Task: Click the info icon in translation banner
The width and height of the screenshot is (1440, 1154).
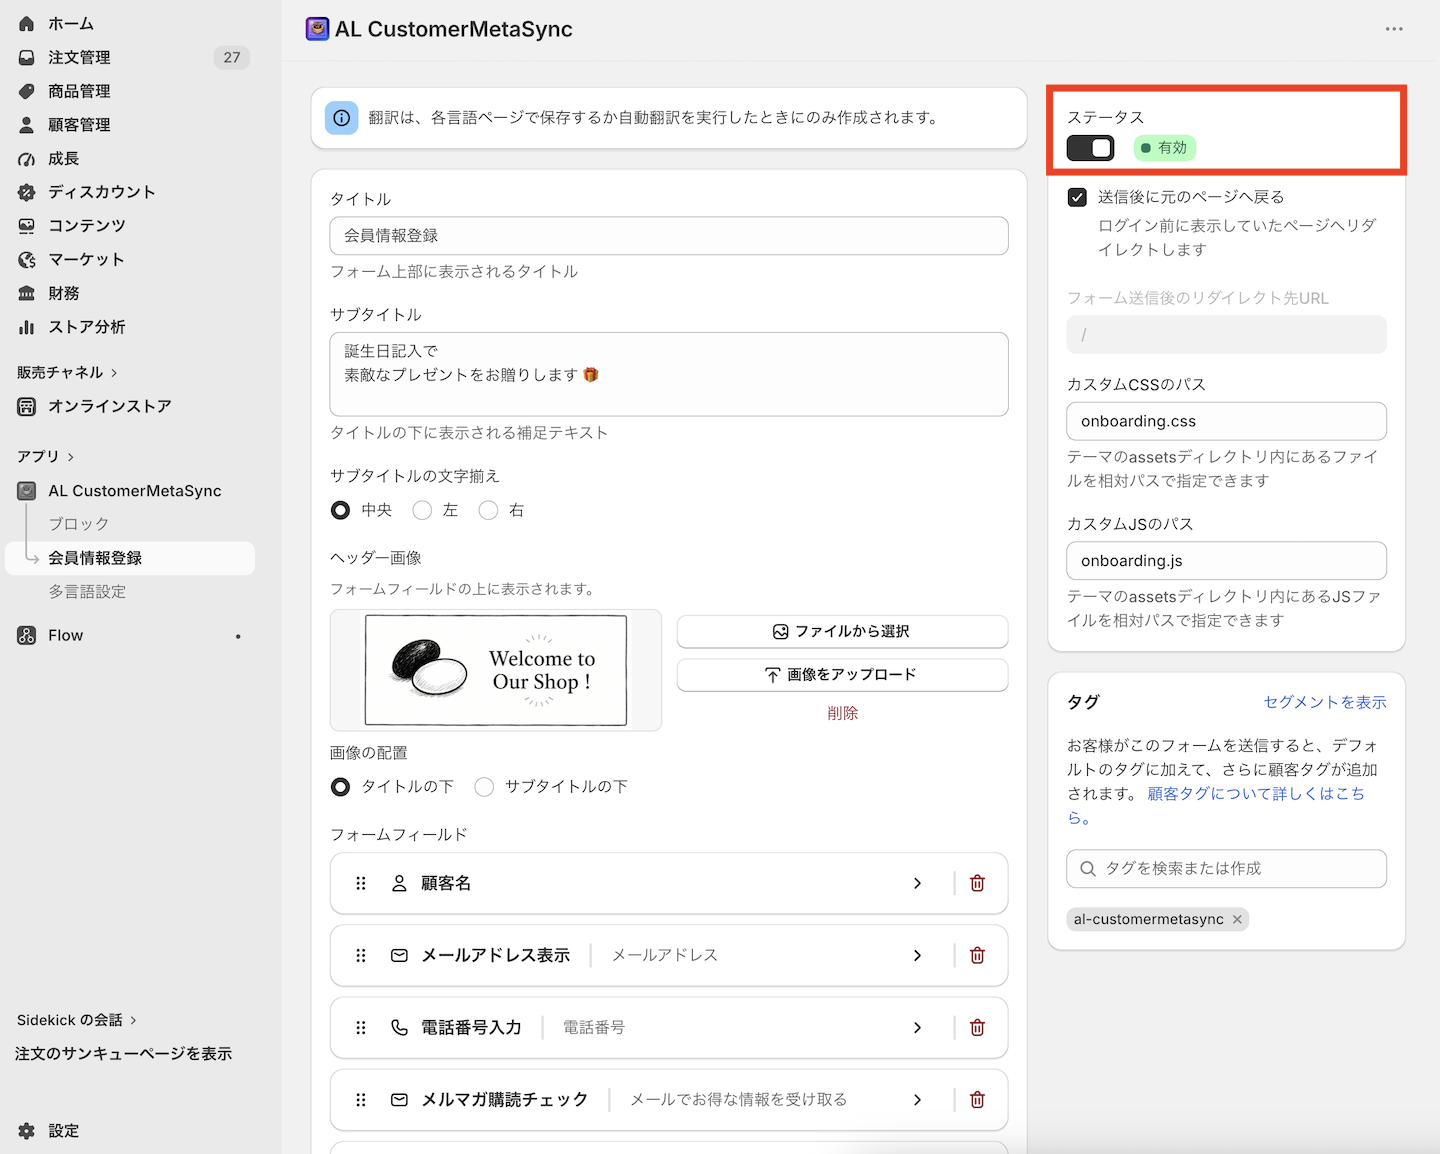Action: tap(341, 118)
